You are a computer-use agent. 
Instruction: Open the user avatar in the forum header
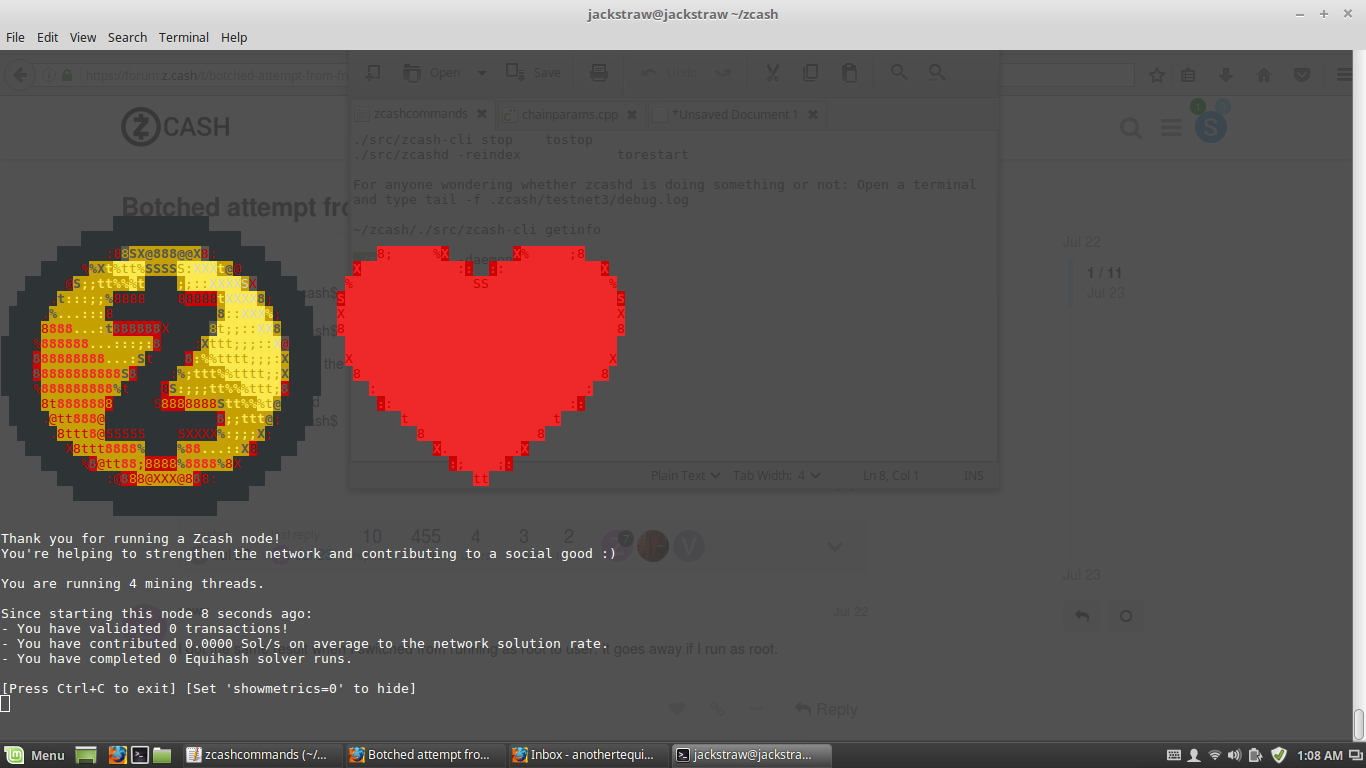[x=1211, y=126]
